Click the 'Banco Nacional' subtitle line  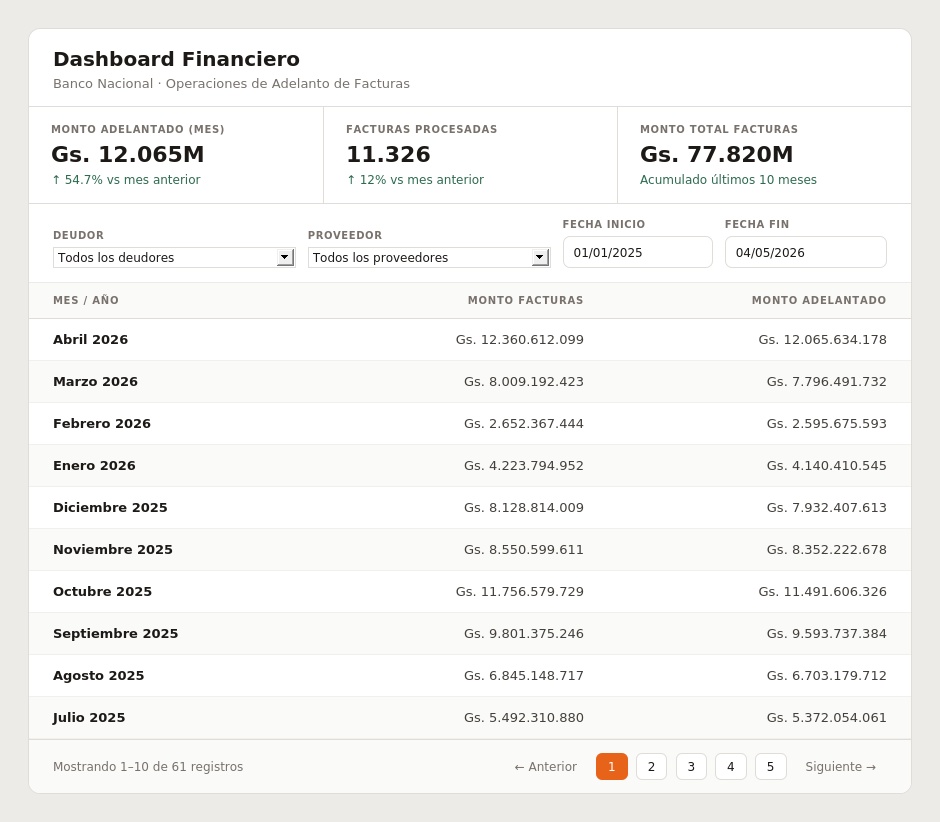[x=231, y=83]
